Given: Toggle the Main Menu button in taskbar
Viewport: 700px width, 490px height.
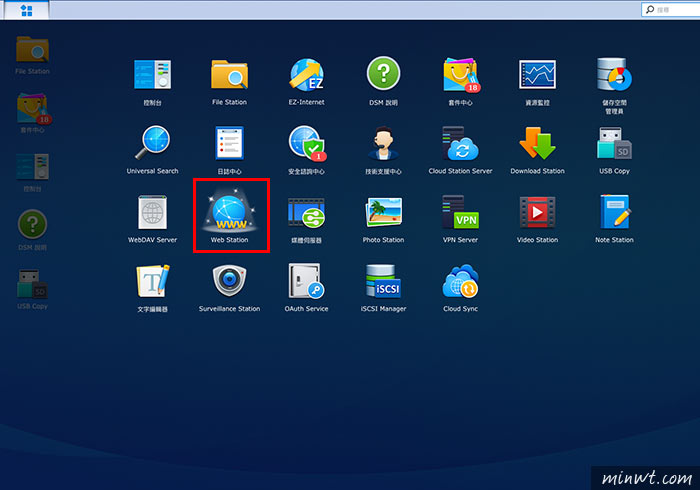Looking at the screenshot, I should click(27, 10).
